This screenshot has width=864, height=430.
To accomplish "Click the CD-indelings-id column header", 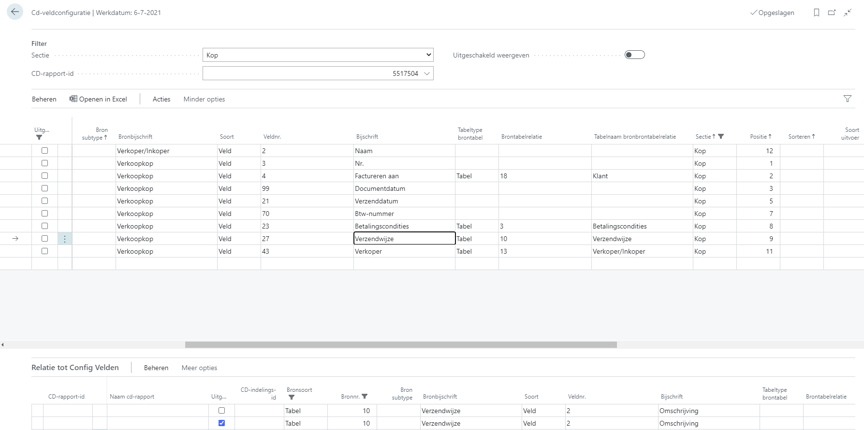I will 258,393.
